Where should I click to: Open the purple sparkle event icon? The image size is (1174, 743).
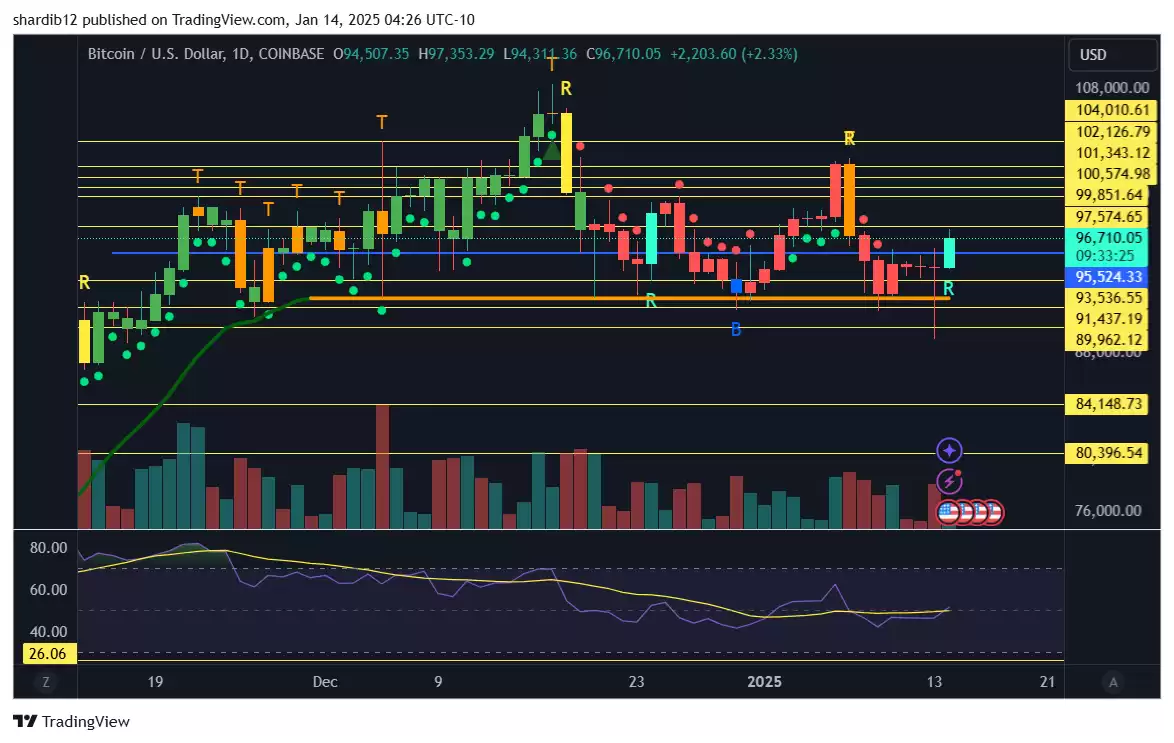pos(949,451)
